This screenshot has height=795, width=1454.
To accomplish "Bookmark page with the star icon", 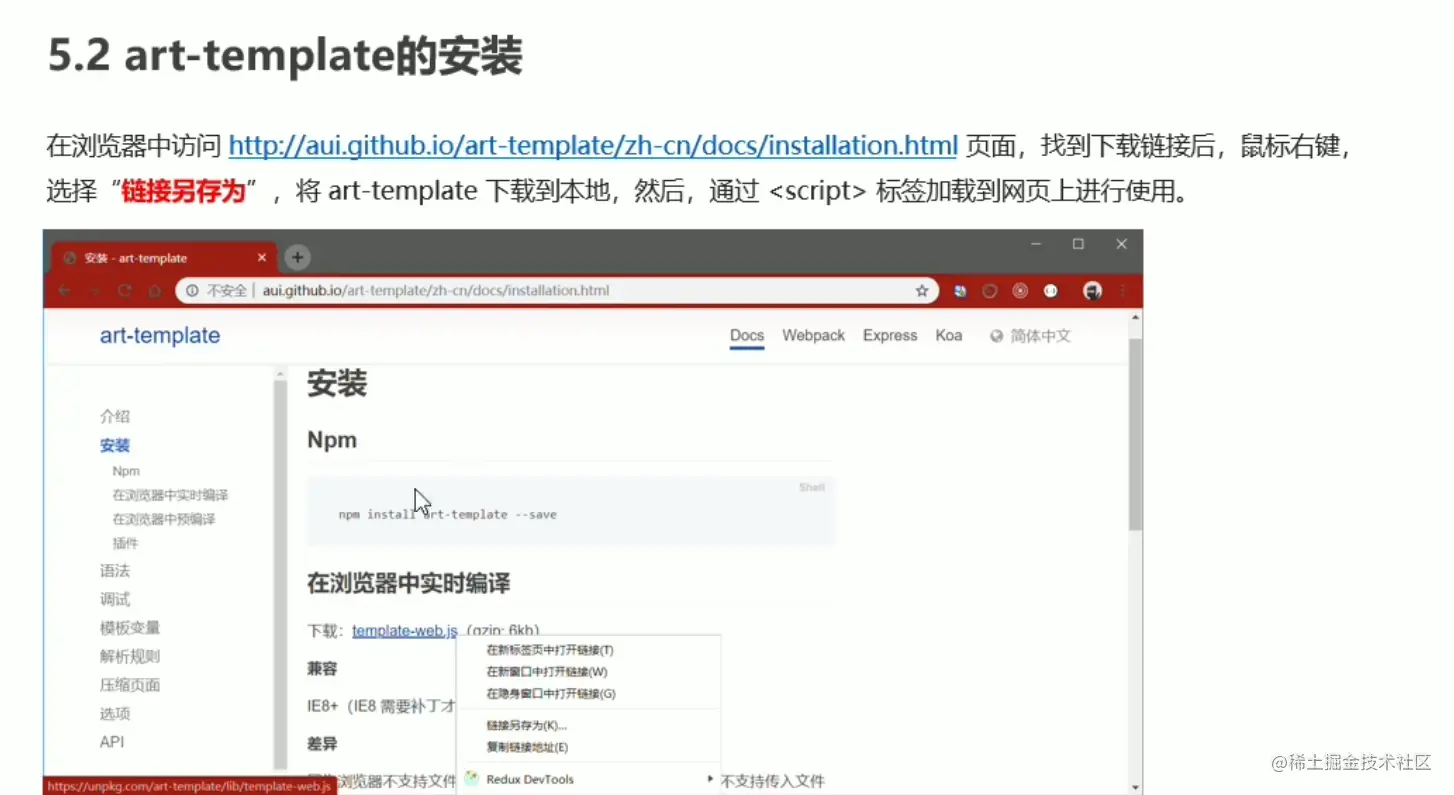I will (922, 291).
